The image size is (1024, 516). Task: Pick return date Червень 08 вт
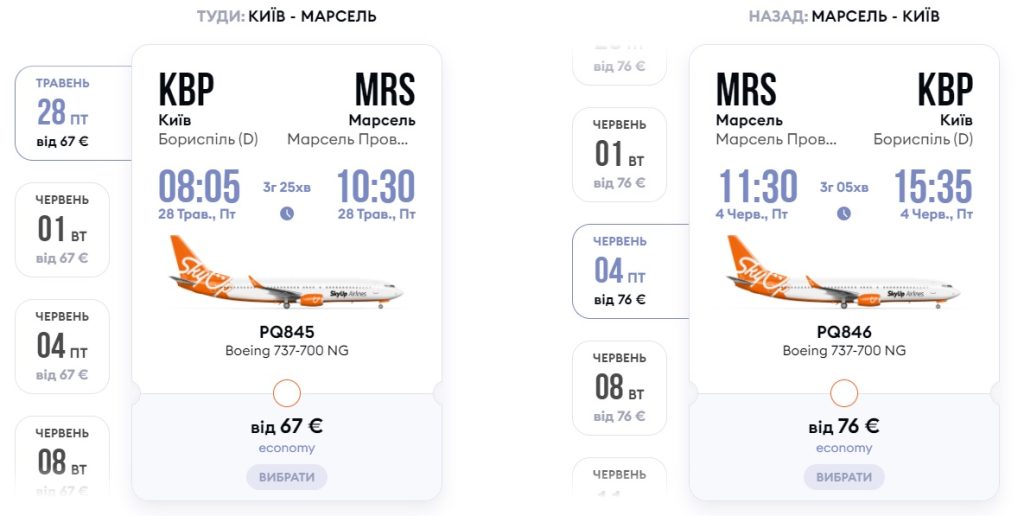tap(619, 387)
